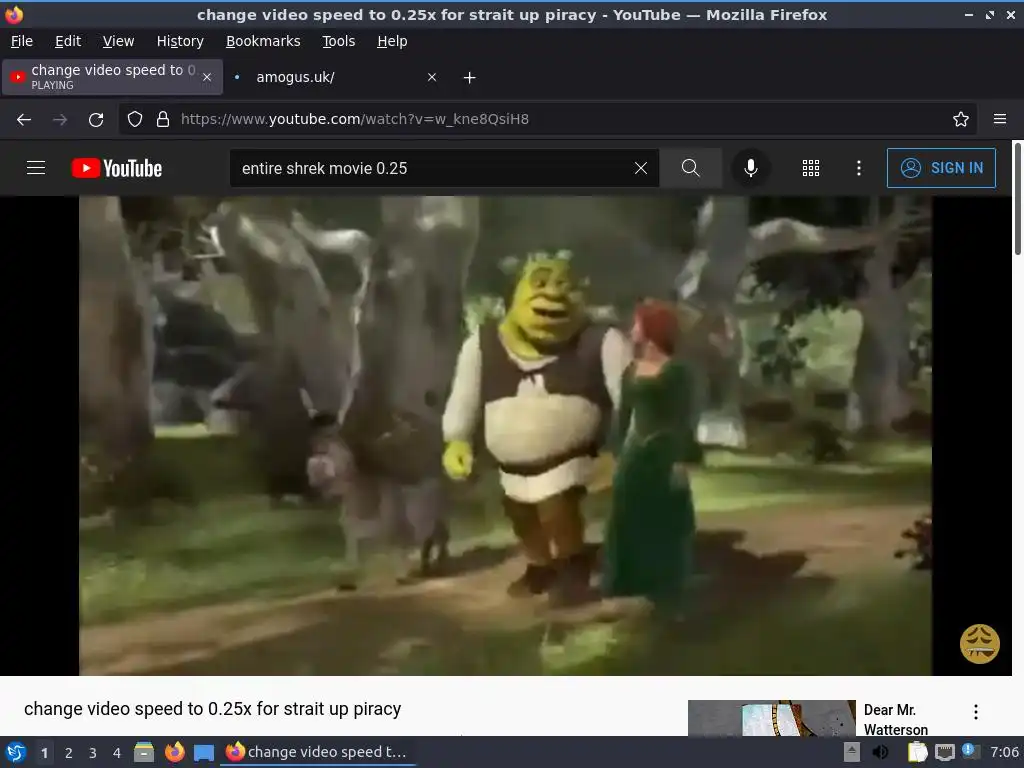The image size is (1024, 768).
Task: Launch Firefox from the taskbar quicklaunch
Action: tap(174, 752)
